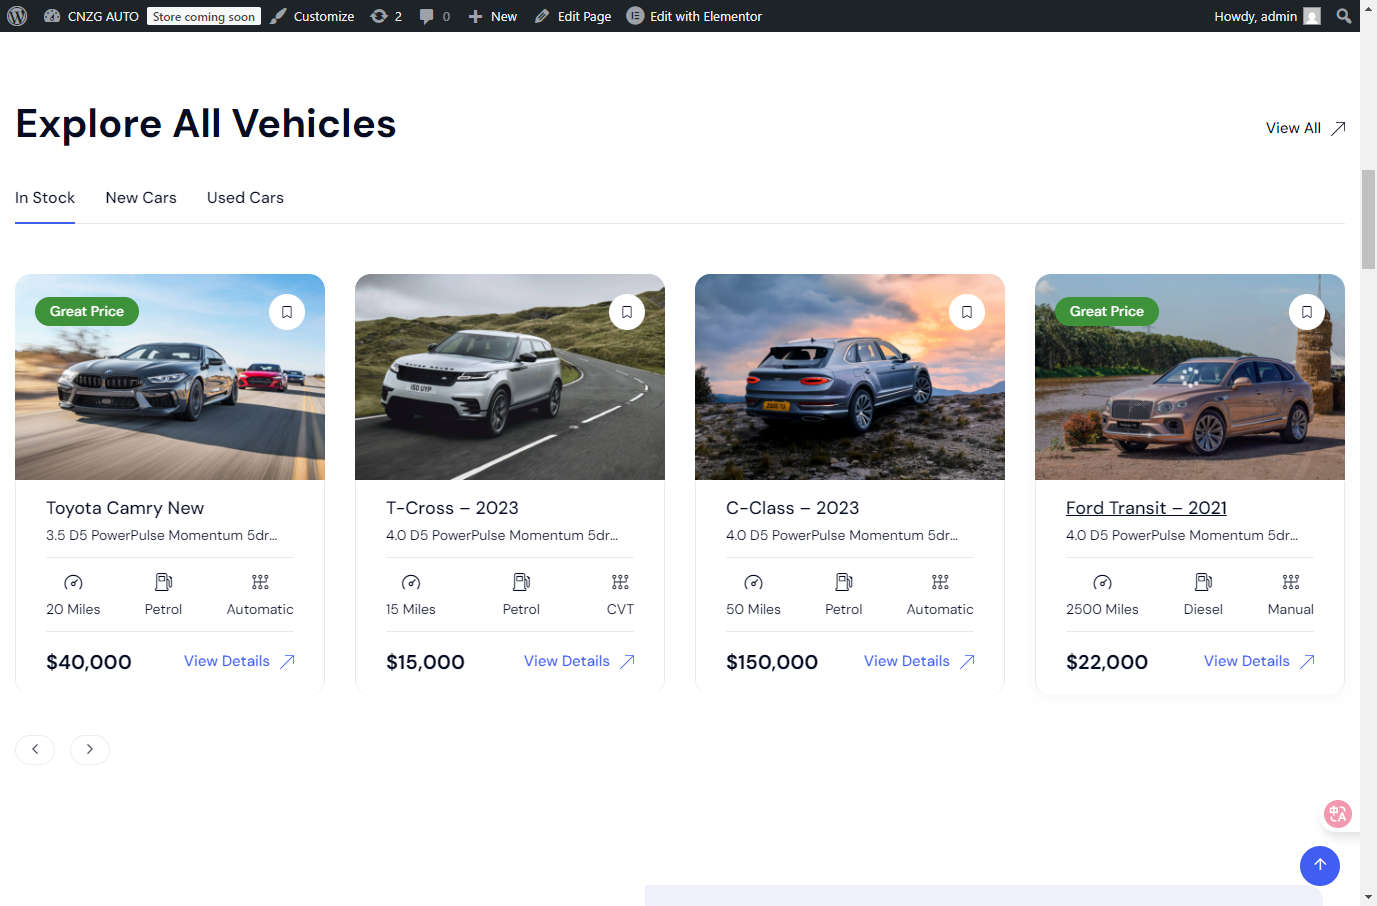Open View Details for the $40,000 Toyota Camry
The width and height of the screenshot is (1377, 906).
point(239,661)
